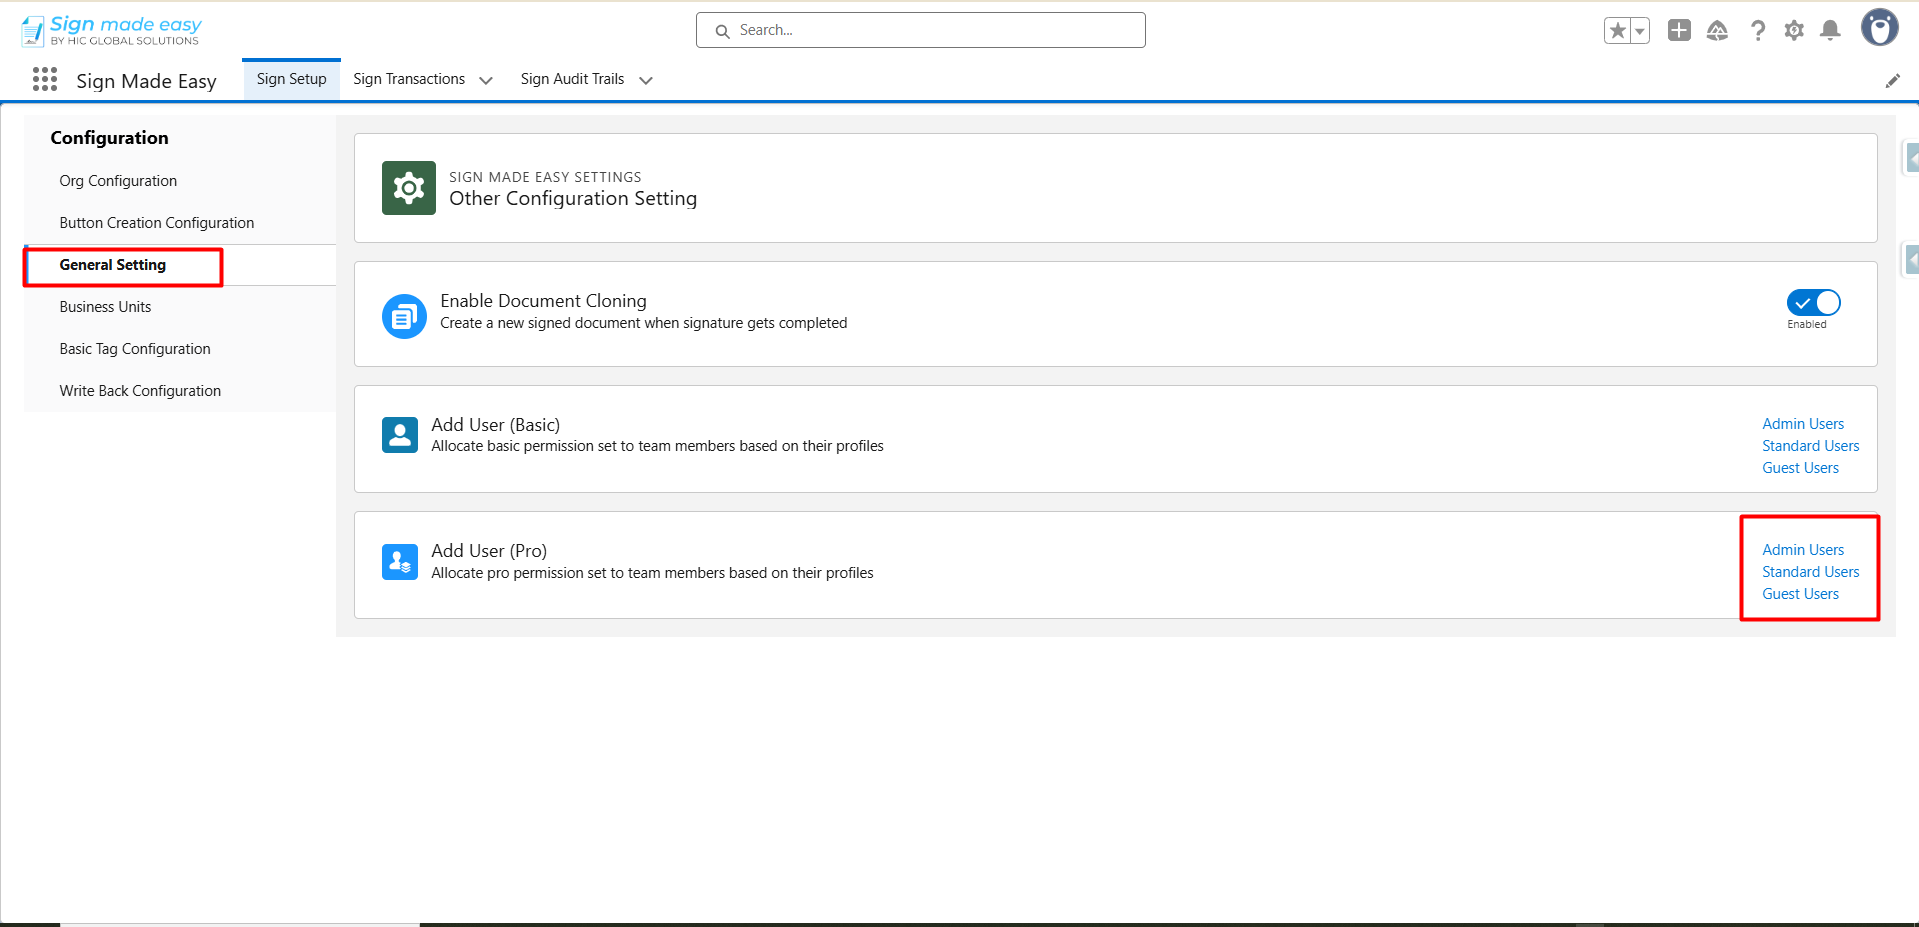This screenshot has height=927, width=1919.
Task: Click the favorites star icon
Action: pyautogui.click(x=1617, y=31)
